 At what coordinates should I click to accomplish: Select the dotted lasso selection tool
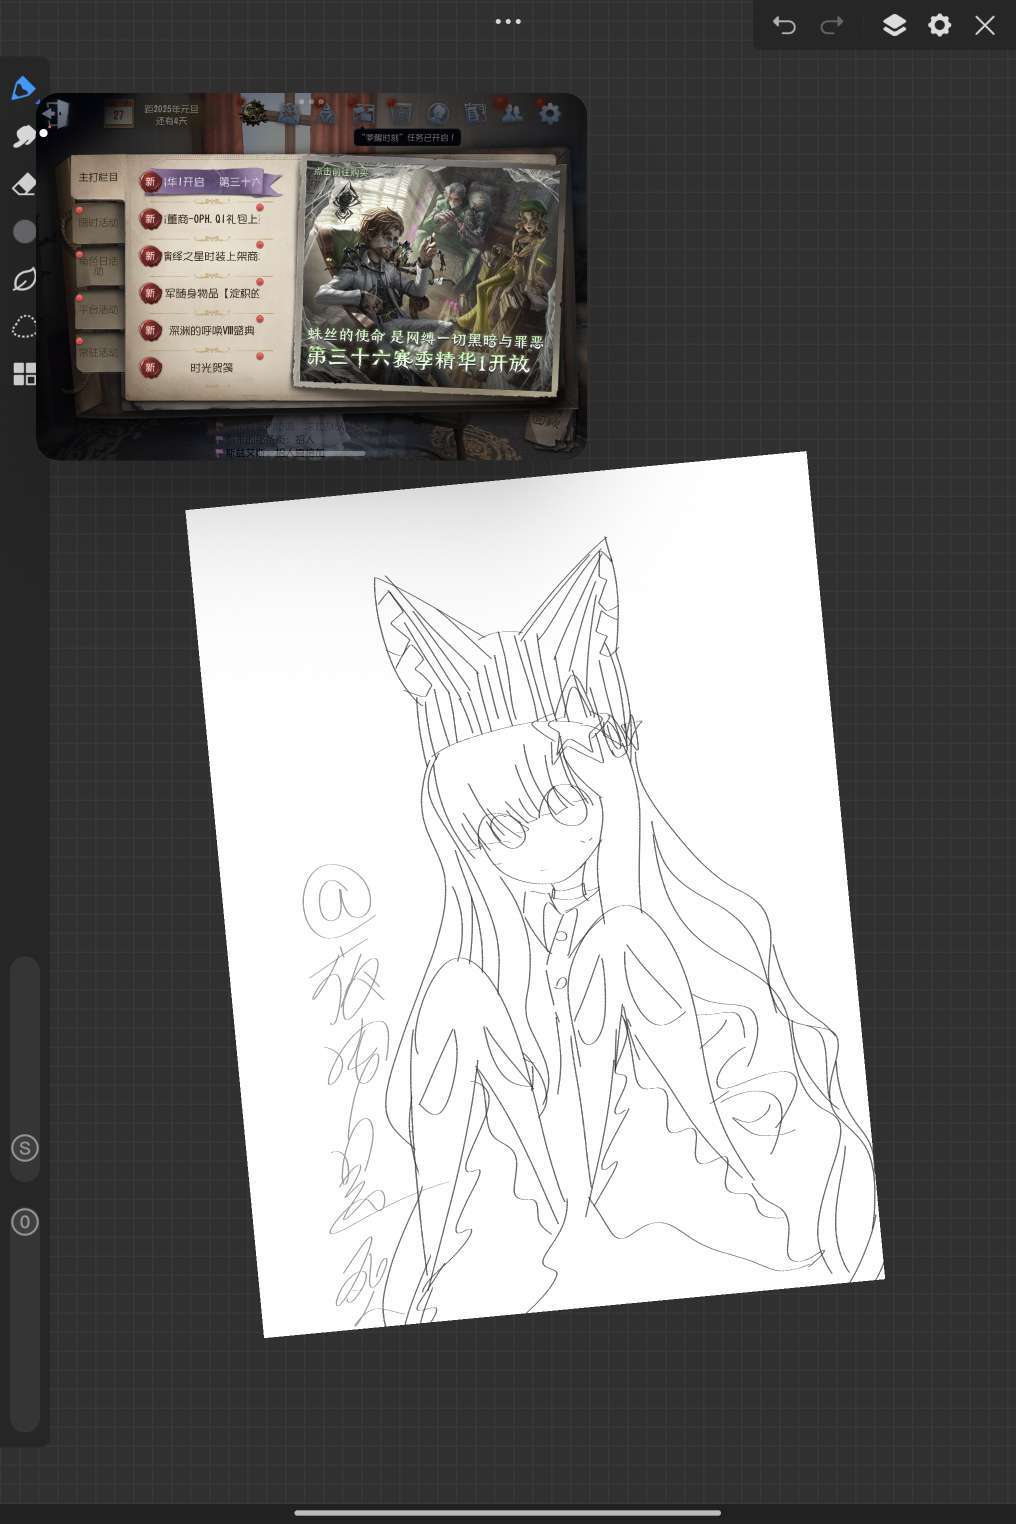click(x=24, y=327)
